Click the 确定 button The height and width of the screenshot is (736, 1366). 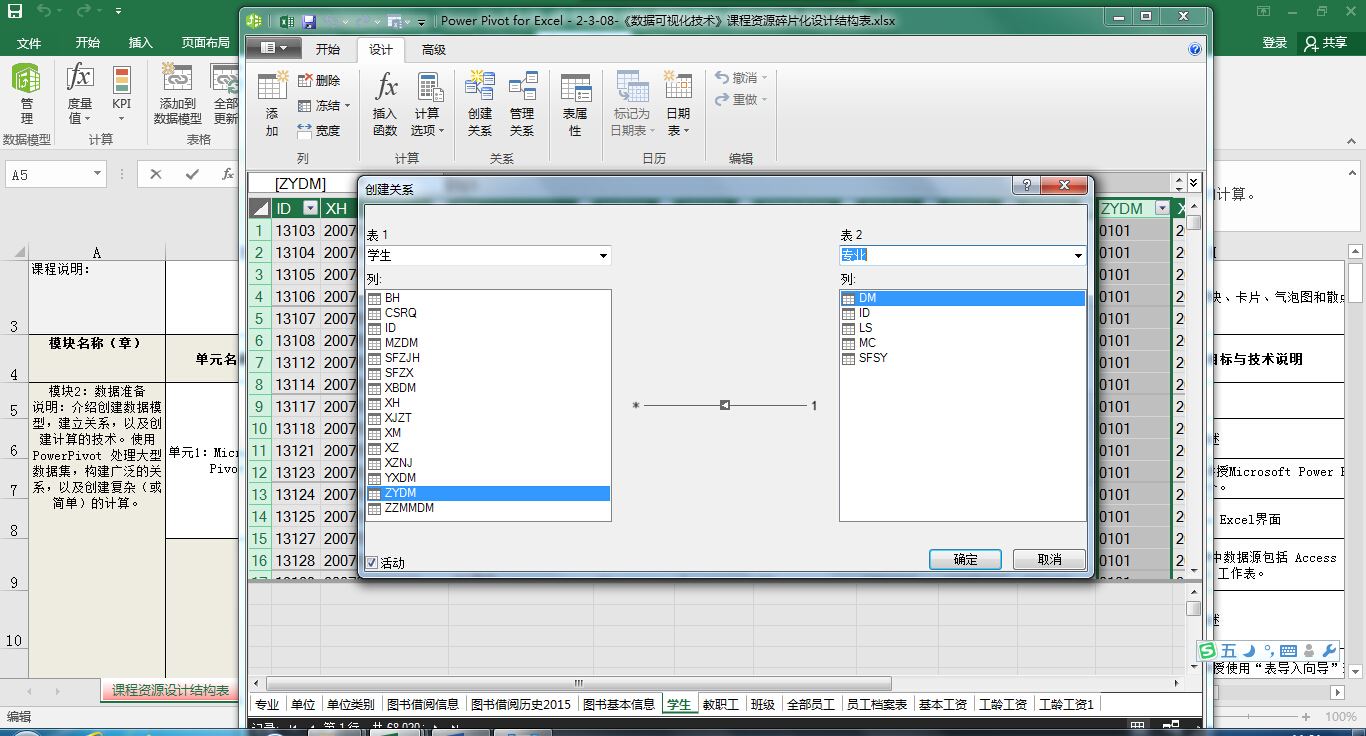[x=965, y=559]
